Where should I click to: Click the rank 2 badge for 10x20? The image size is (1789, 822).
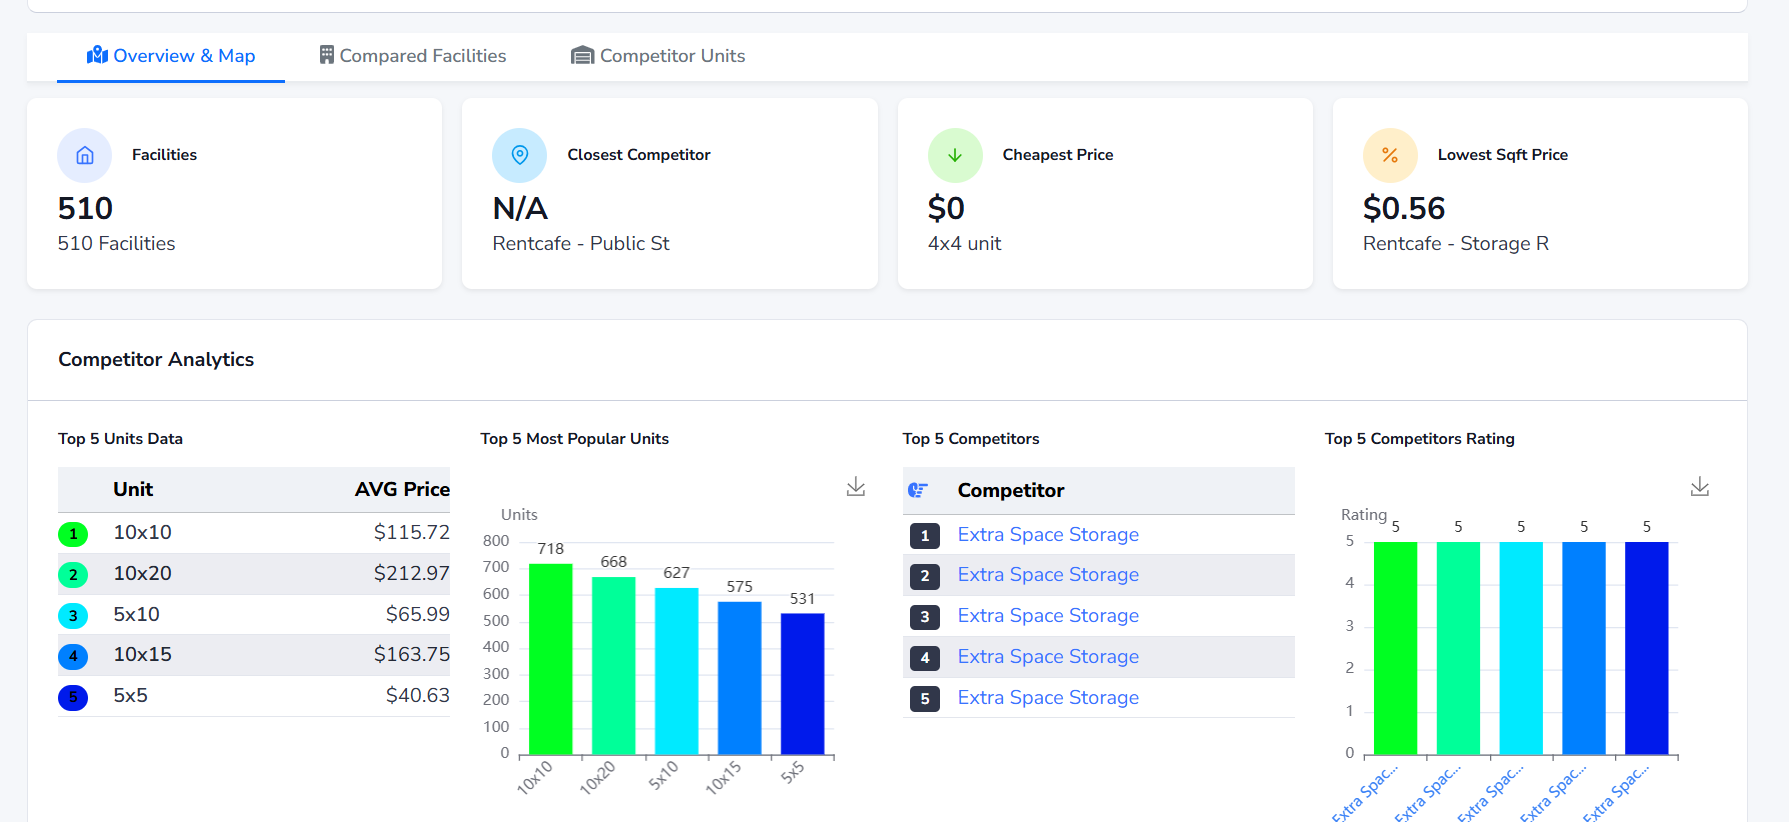(x=73, y=575)
